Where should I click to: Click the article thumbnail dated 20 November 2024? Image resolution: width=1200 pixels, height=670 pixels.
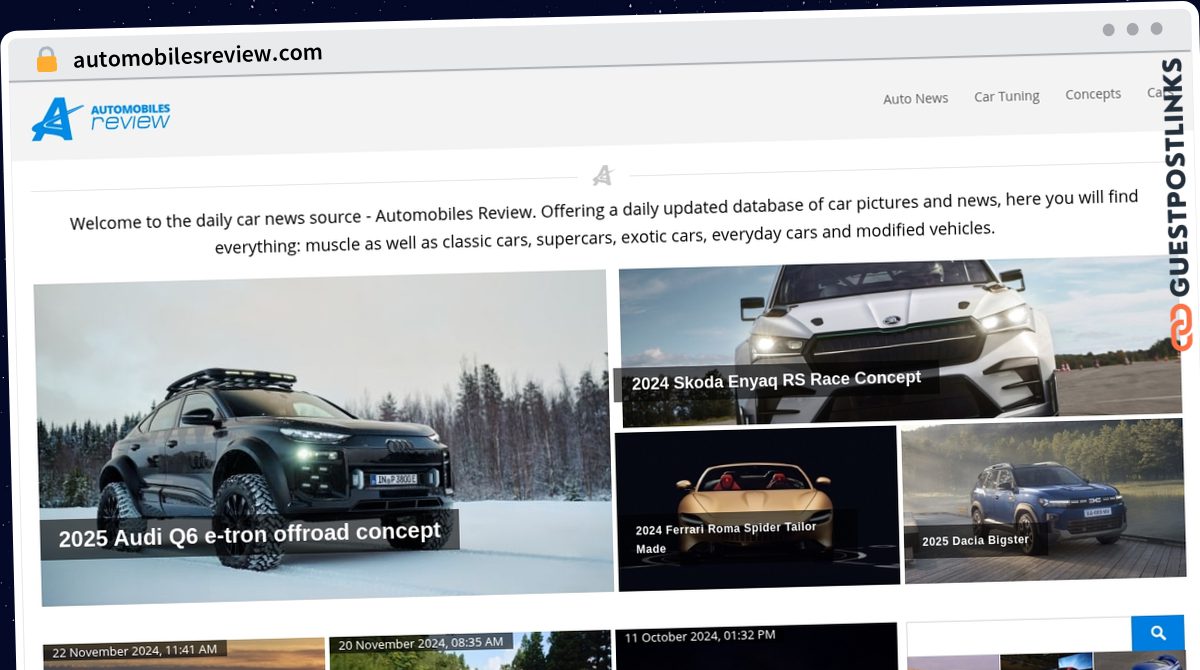point(470,650)
